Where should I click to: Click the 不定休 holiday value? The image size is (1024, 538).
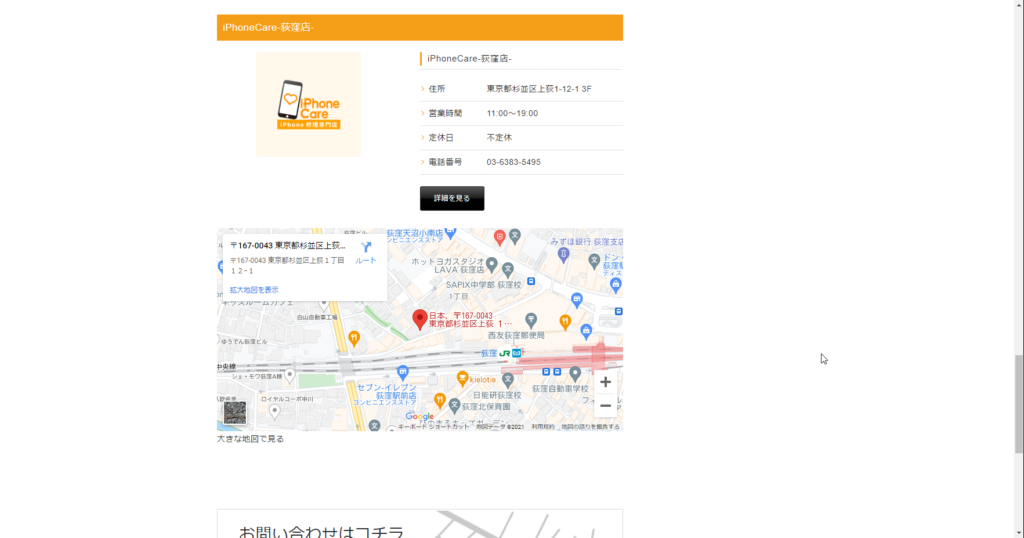[x=499, y=138]
